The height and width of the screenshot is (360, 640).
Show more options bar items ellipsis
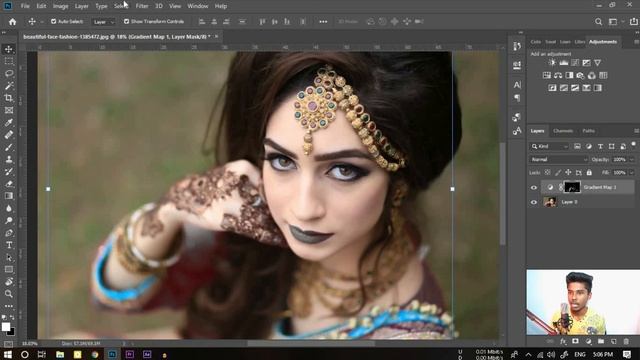[323, 22]
